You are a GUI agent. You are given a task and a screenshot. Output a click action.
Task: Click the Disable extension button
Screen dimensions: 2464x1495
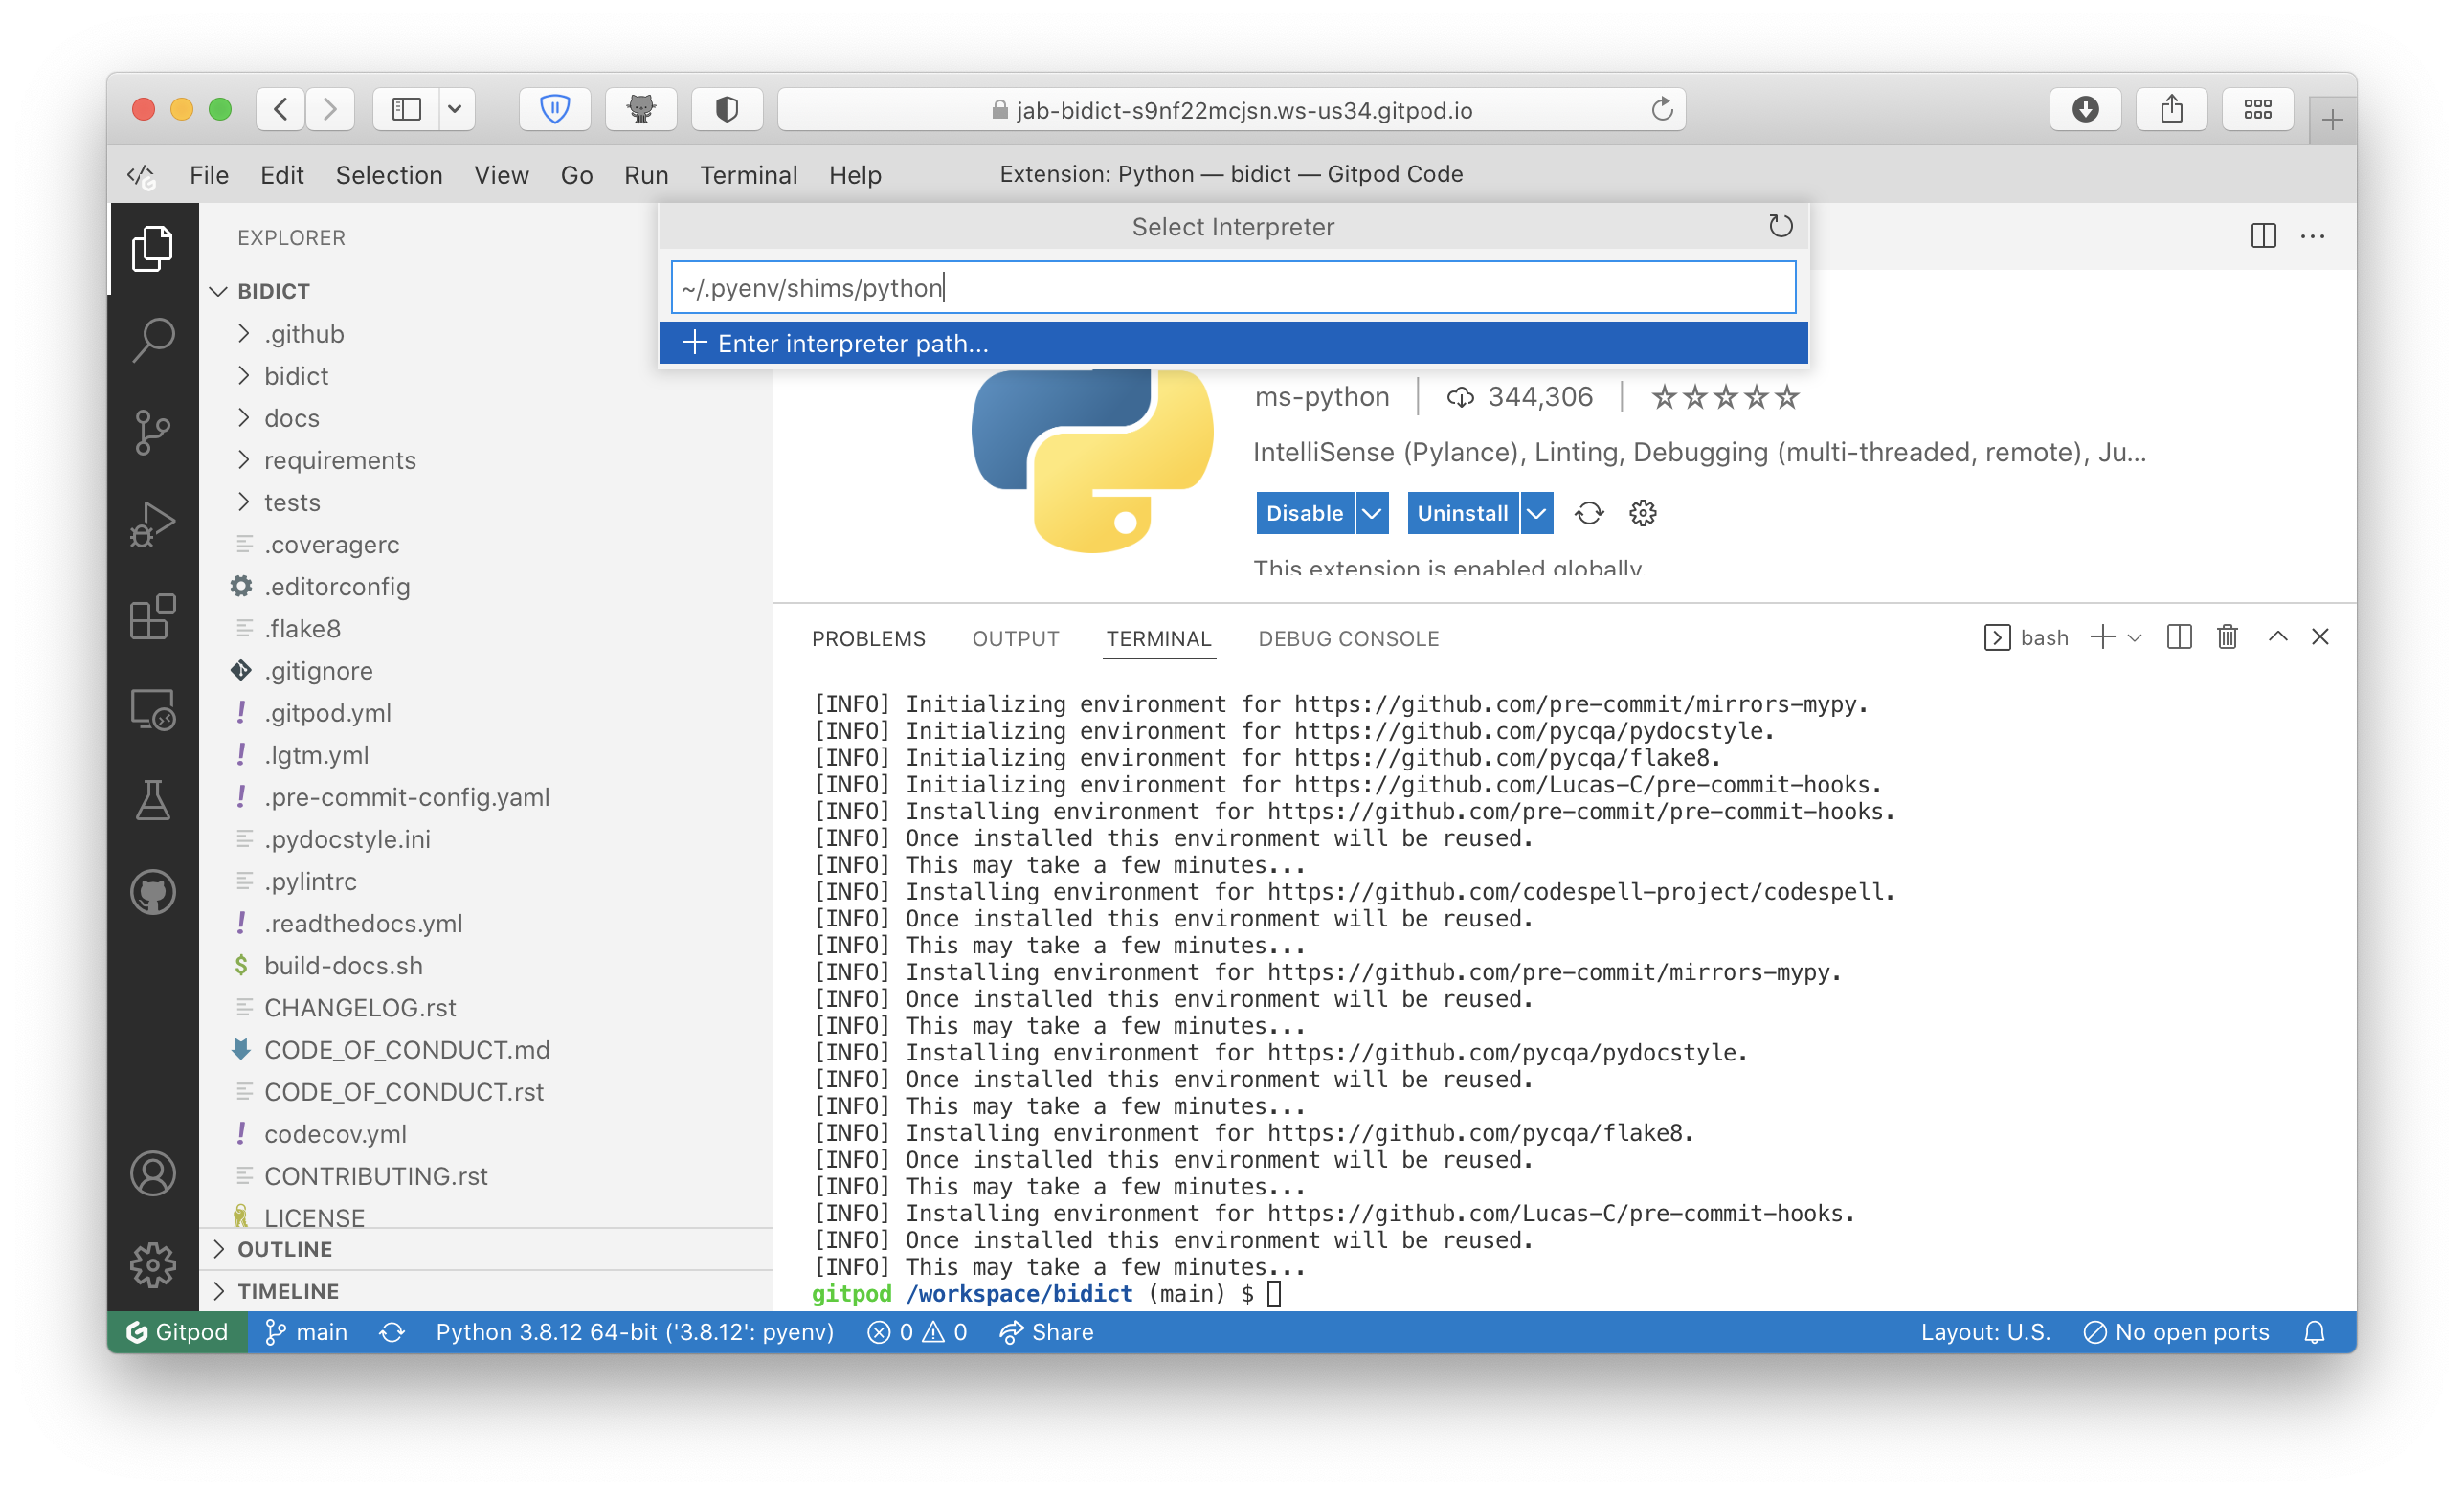[1304, 513]
